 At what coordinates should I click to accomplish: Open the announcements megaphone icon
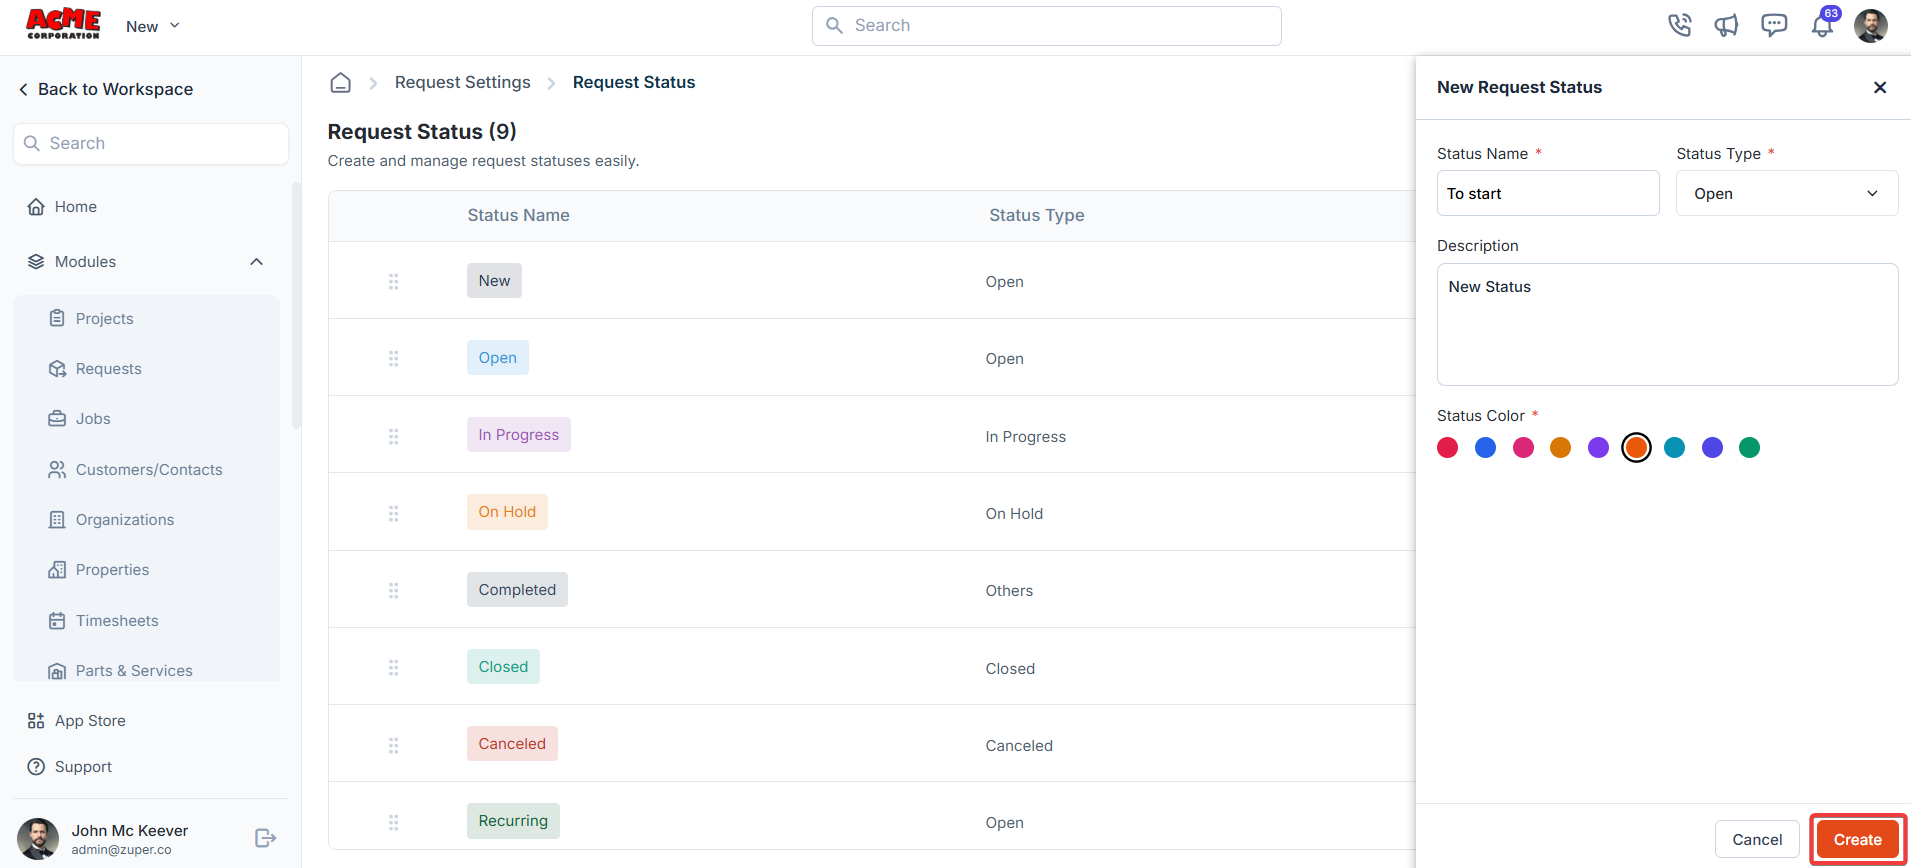(1727, 25)
